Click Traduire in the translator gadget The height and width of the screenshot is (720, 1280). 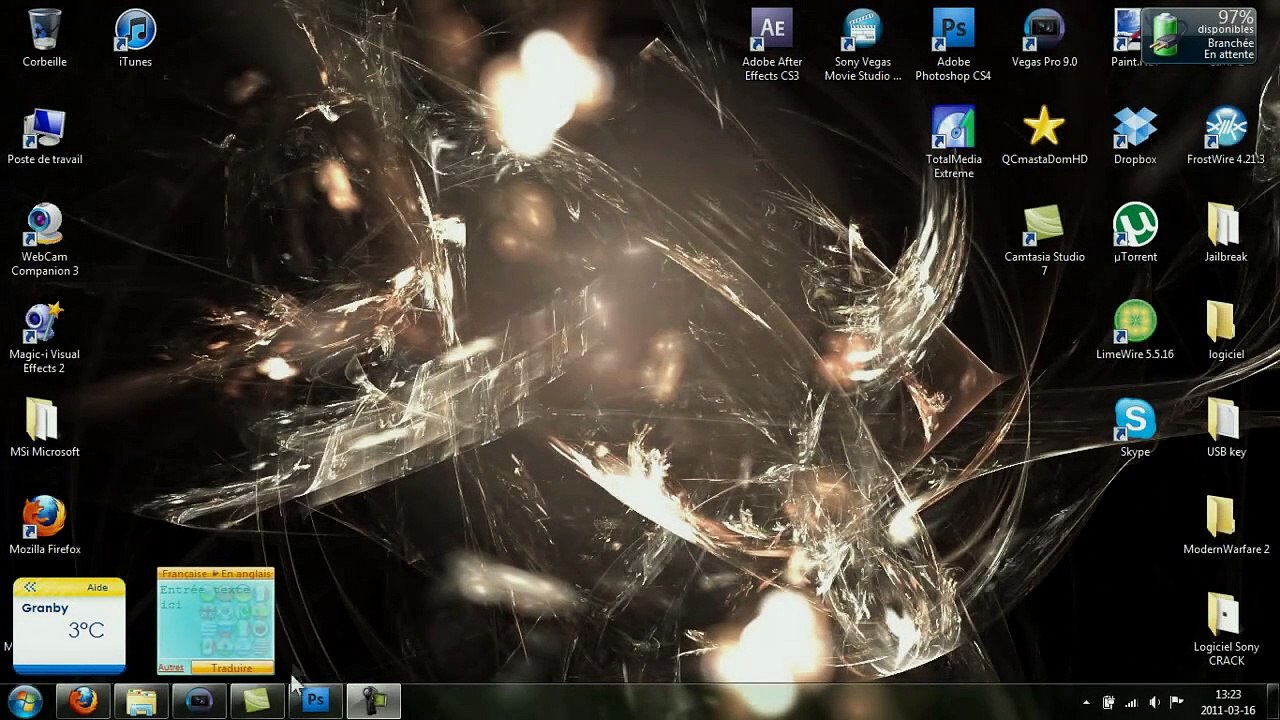click(x=231, y=668)
